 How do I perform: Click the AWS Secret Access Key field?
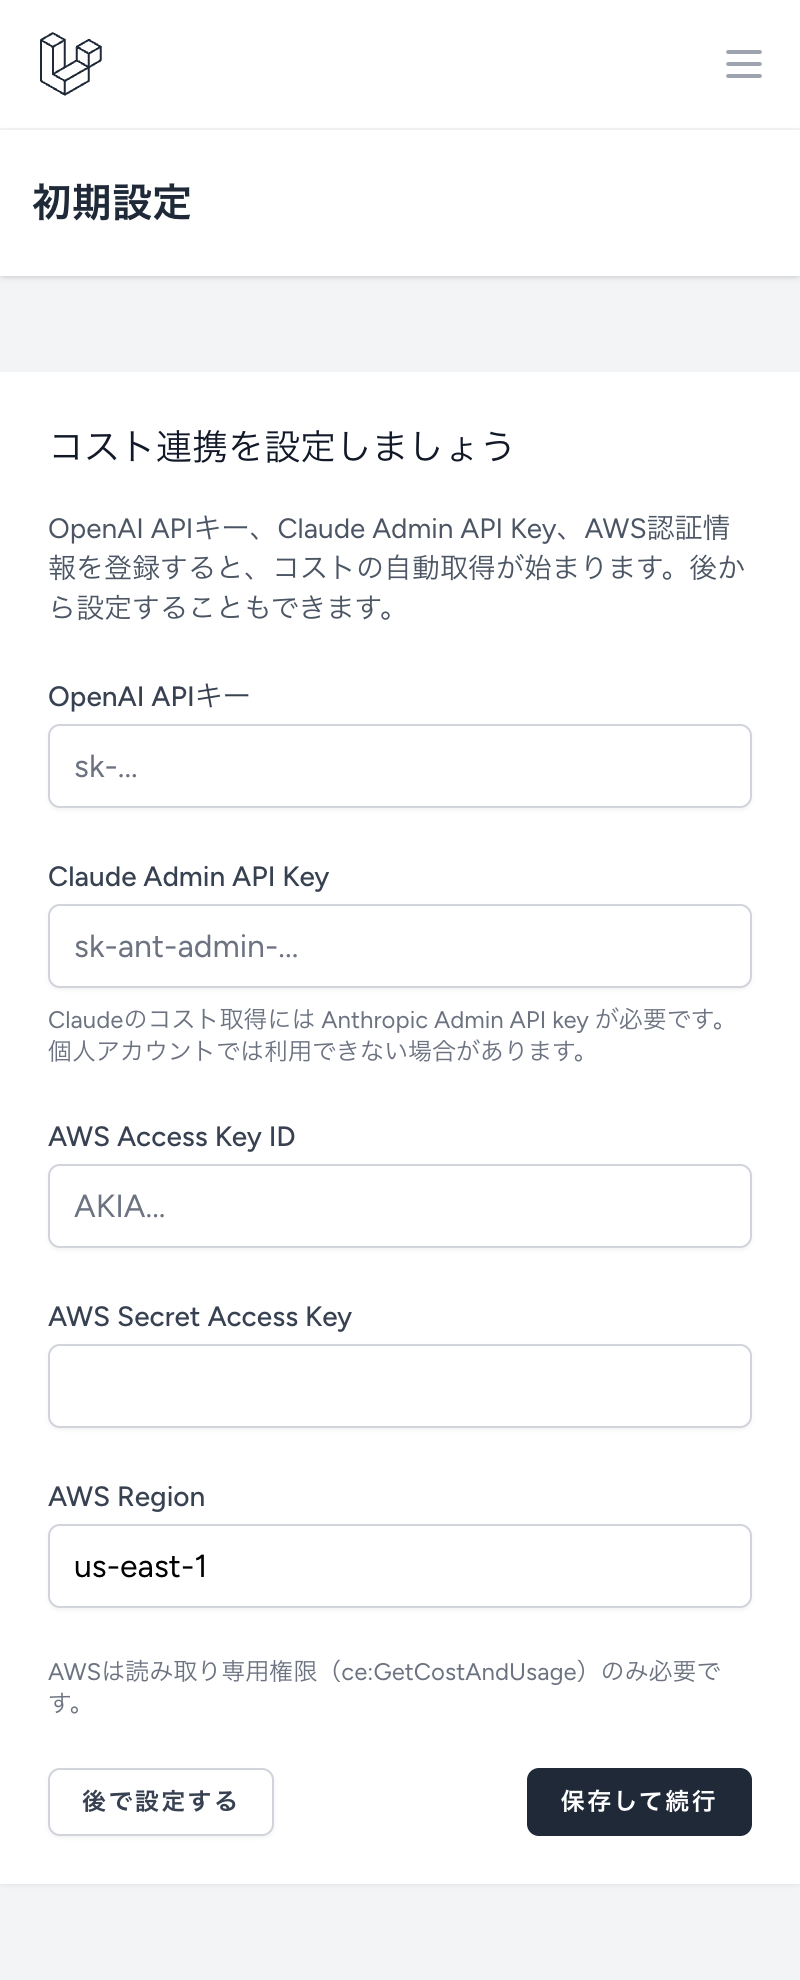400,1386
